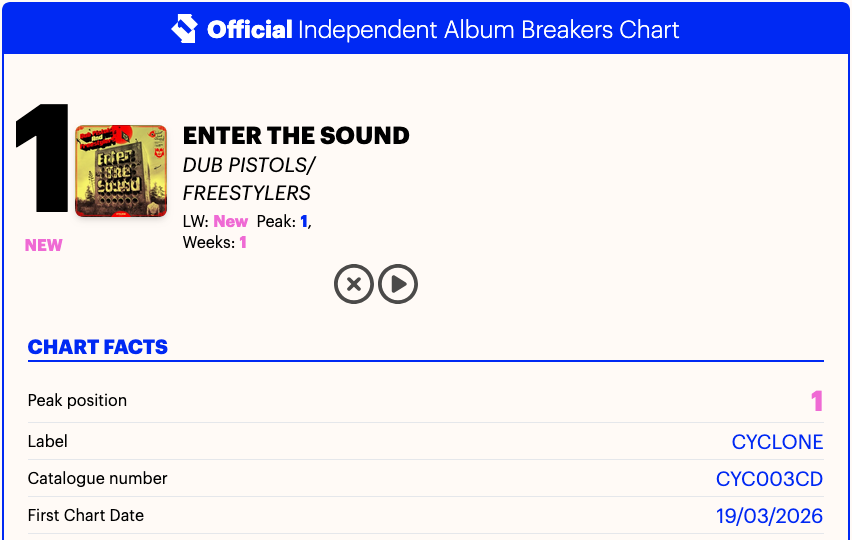Click the 'Catalogue number' row label

point(98,479)
